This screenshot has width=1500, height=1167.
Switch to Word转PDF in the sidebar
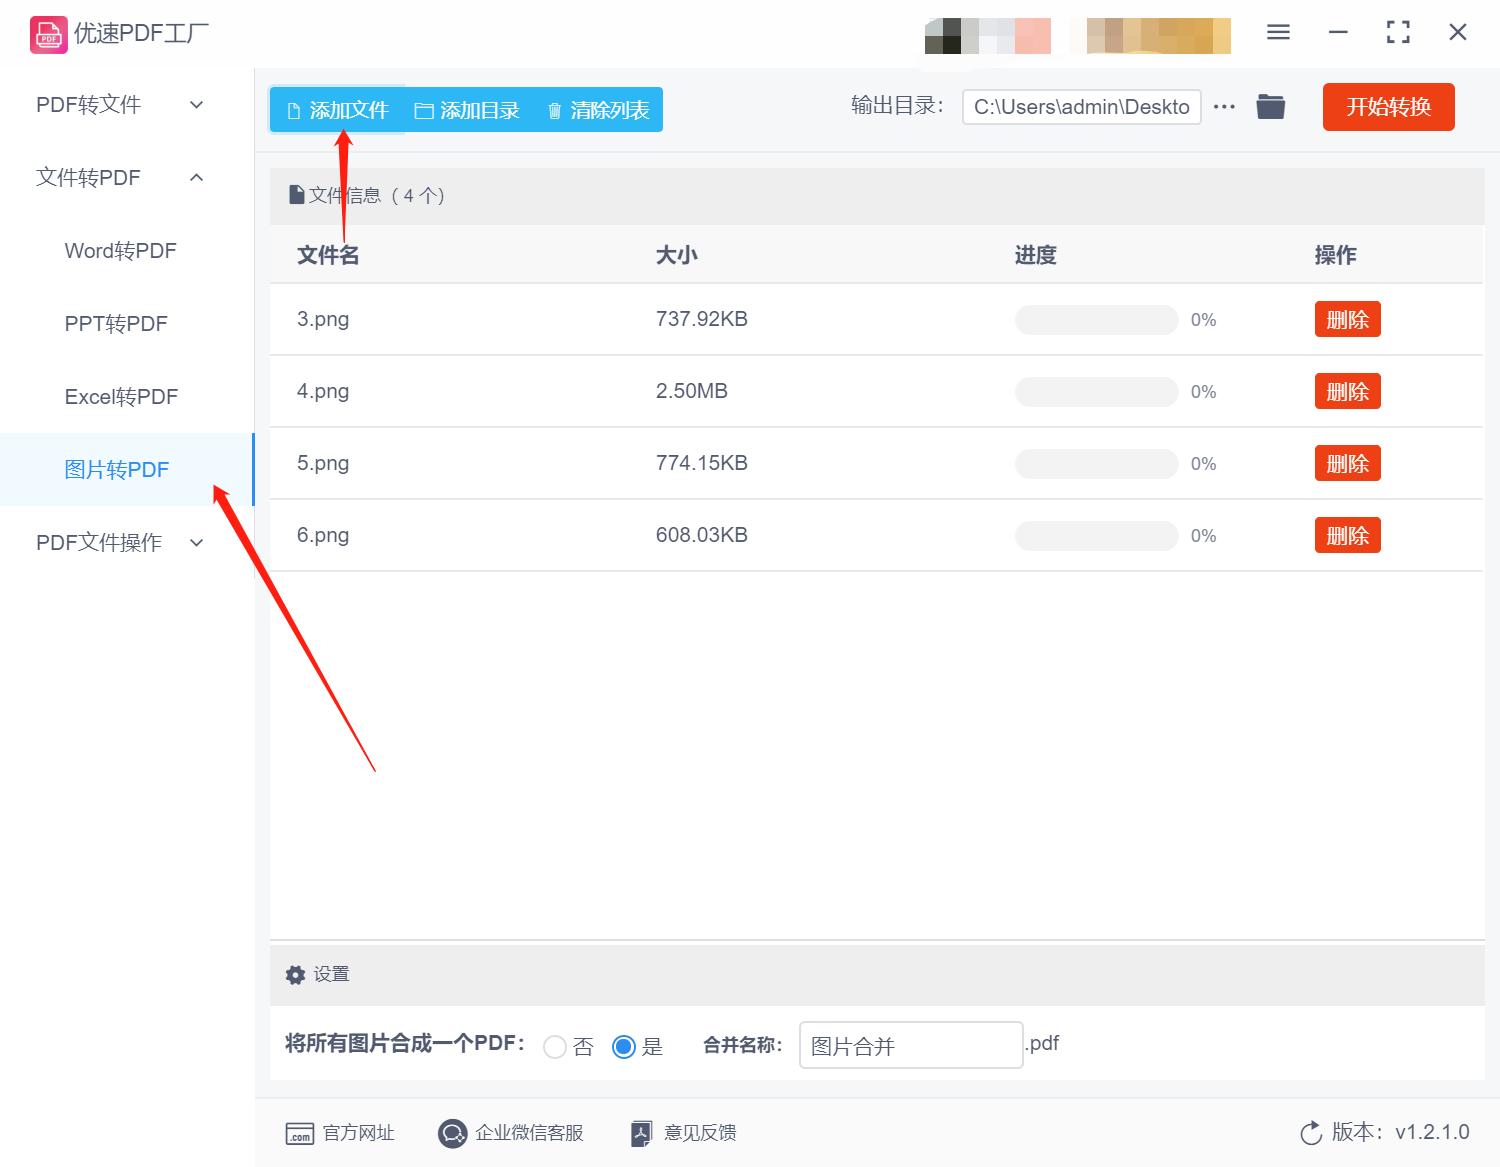(120, 251)
